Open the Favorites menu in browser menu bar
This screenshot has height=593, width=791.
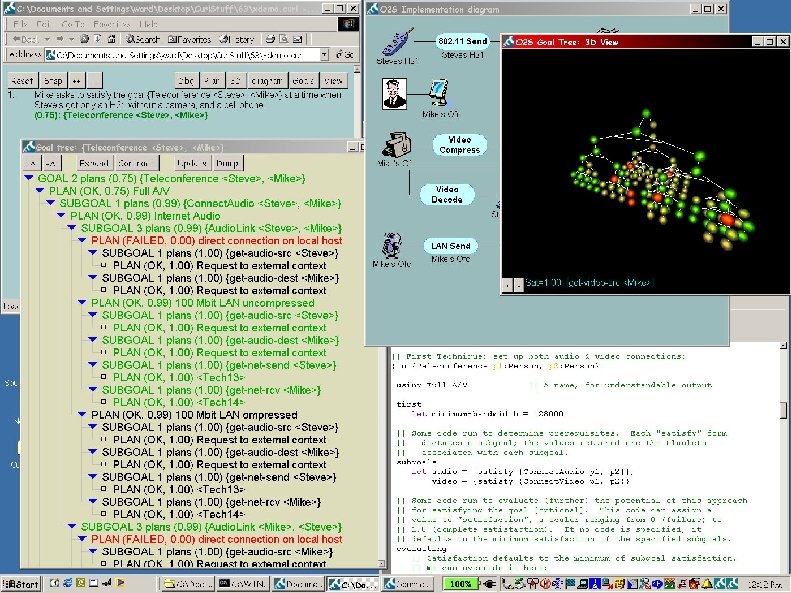[x=111, y=24]
